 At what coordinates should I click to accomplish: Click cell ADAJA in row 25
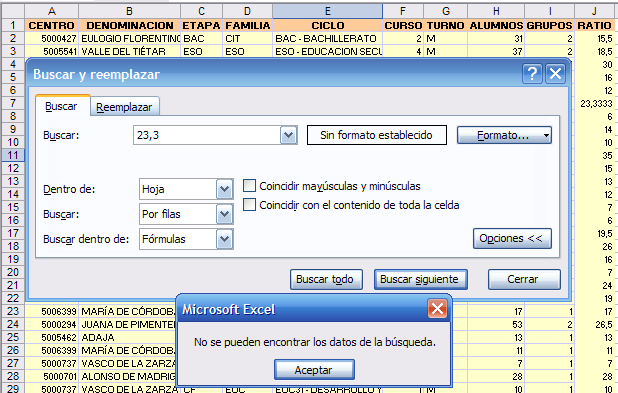coord(127,337)
